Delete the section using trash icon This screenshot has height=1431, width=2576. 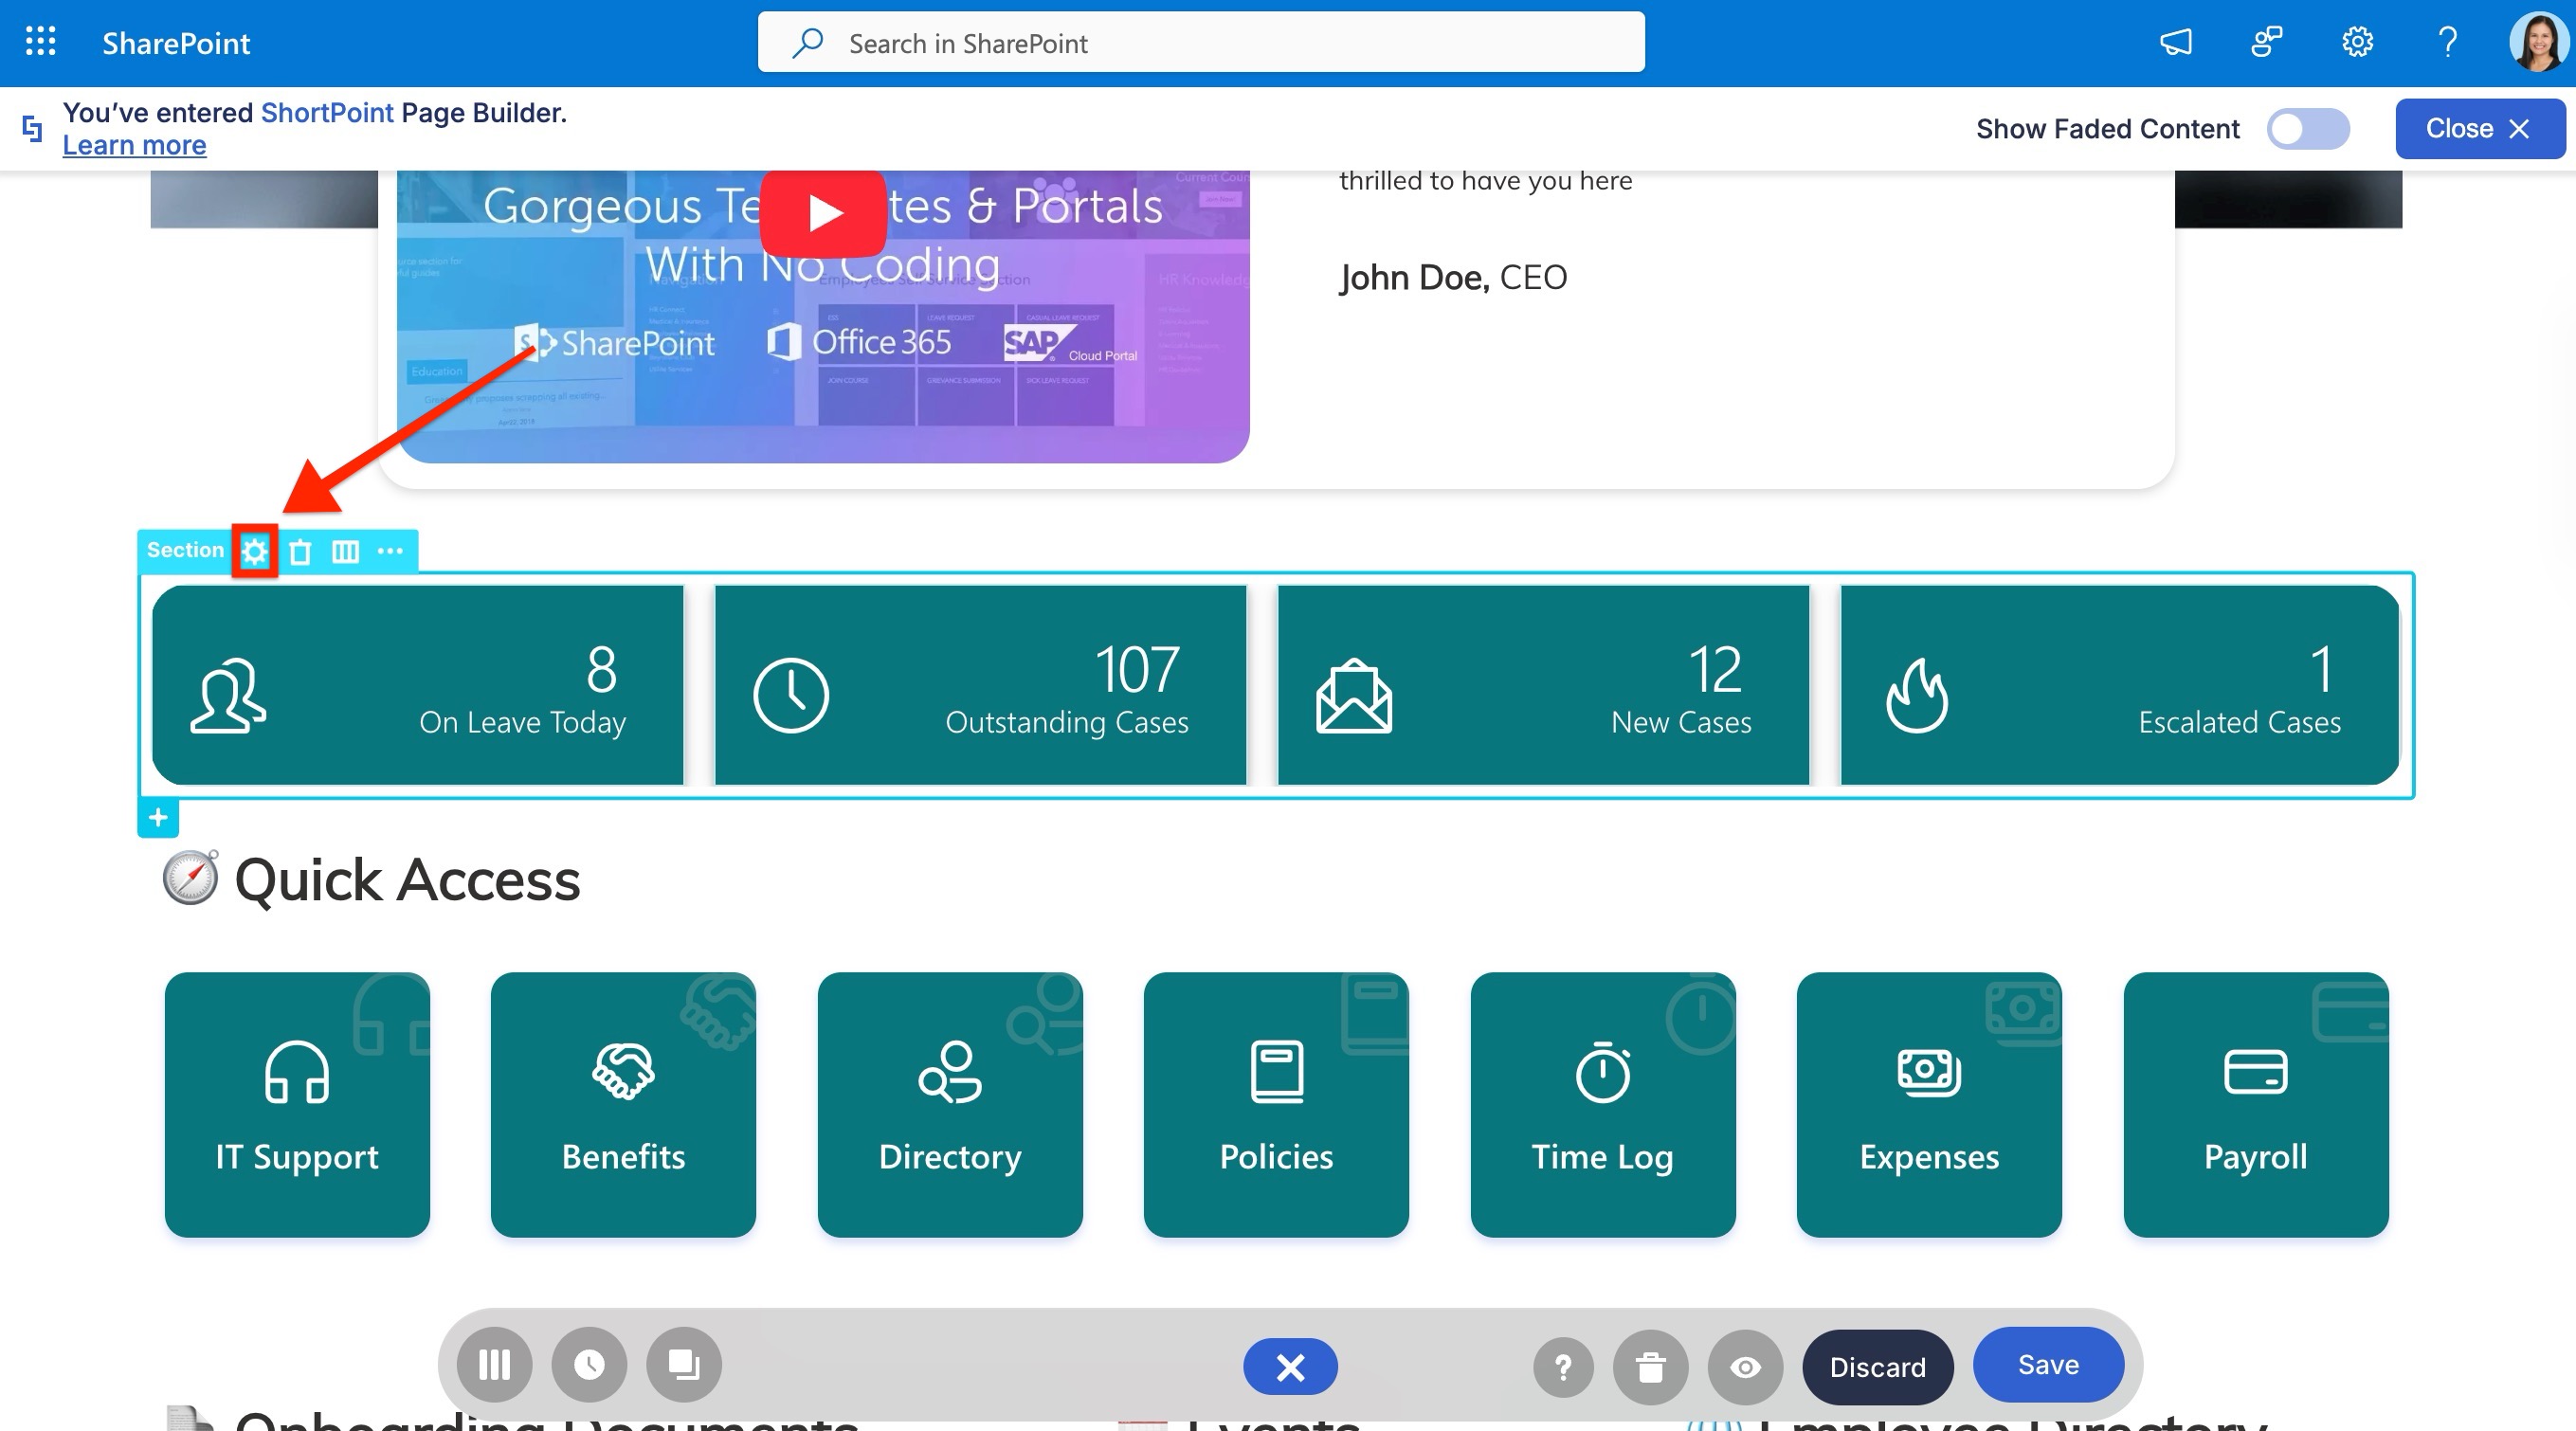(x=300, y=551)
